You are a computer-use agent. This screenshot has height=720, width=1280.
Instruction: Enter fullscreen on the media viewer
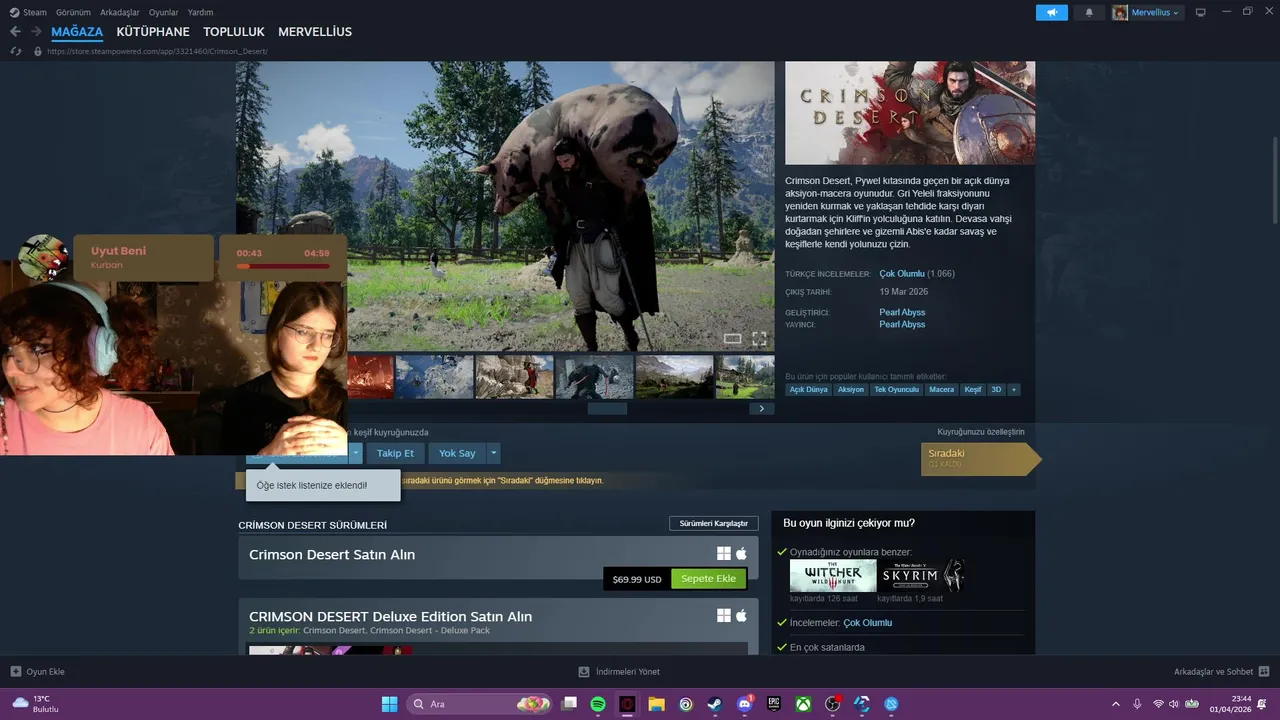coord(759,339)
